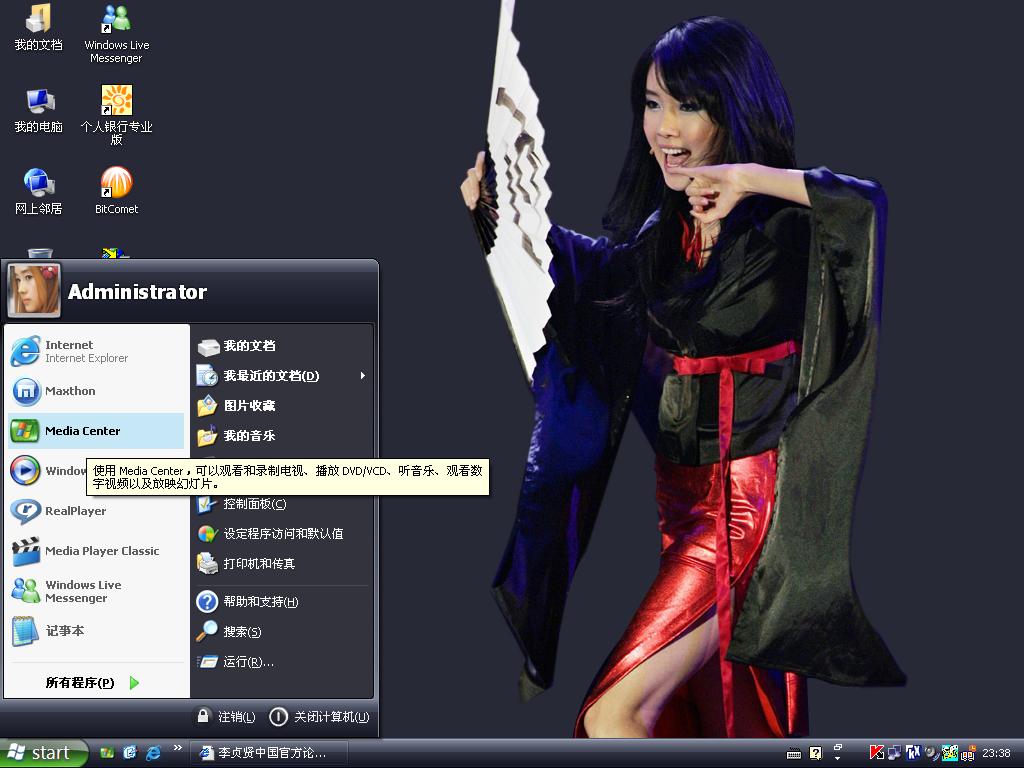
Task: Expand 所有程序 programs list
Action: pos(92,683)
